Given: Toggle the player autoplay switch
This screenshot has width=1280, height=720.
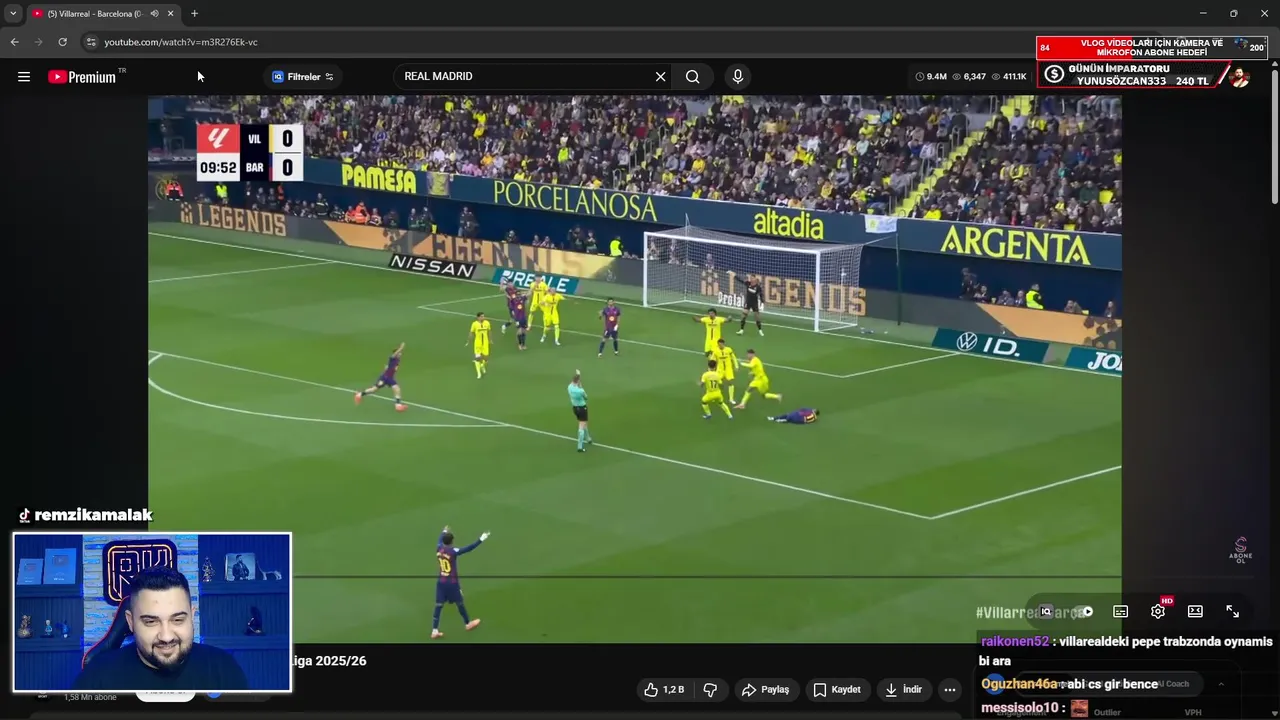Looking at the screenshot, I should [1084, 611].
